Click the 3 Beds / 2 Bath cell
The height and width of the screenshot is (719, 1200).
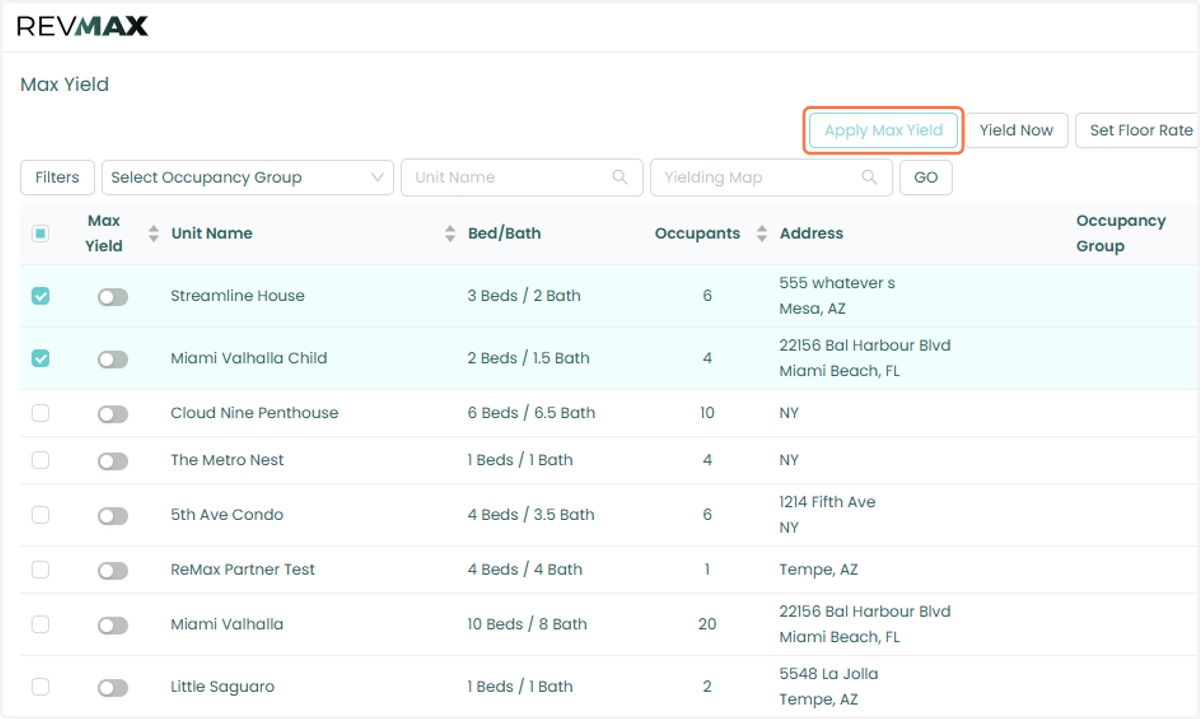pos(524,296)
